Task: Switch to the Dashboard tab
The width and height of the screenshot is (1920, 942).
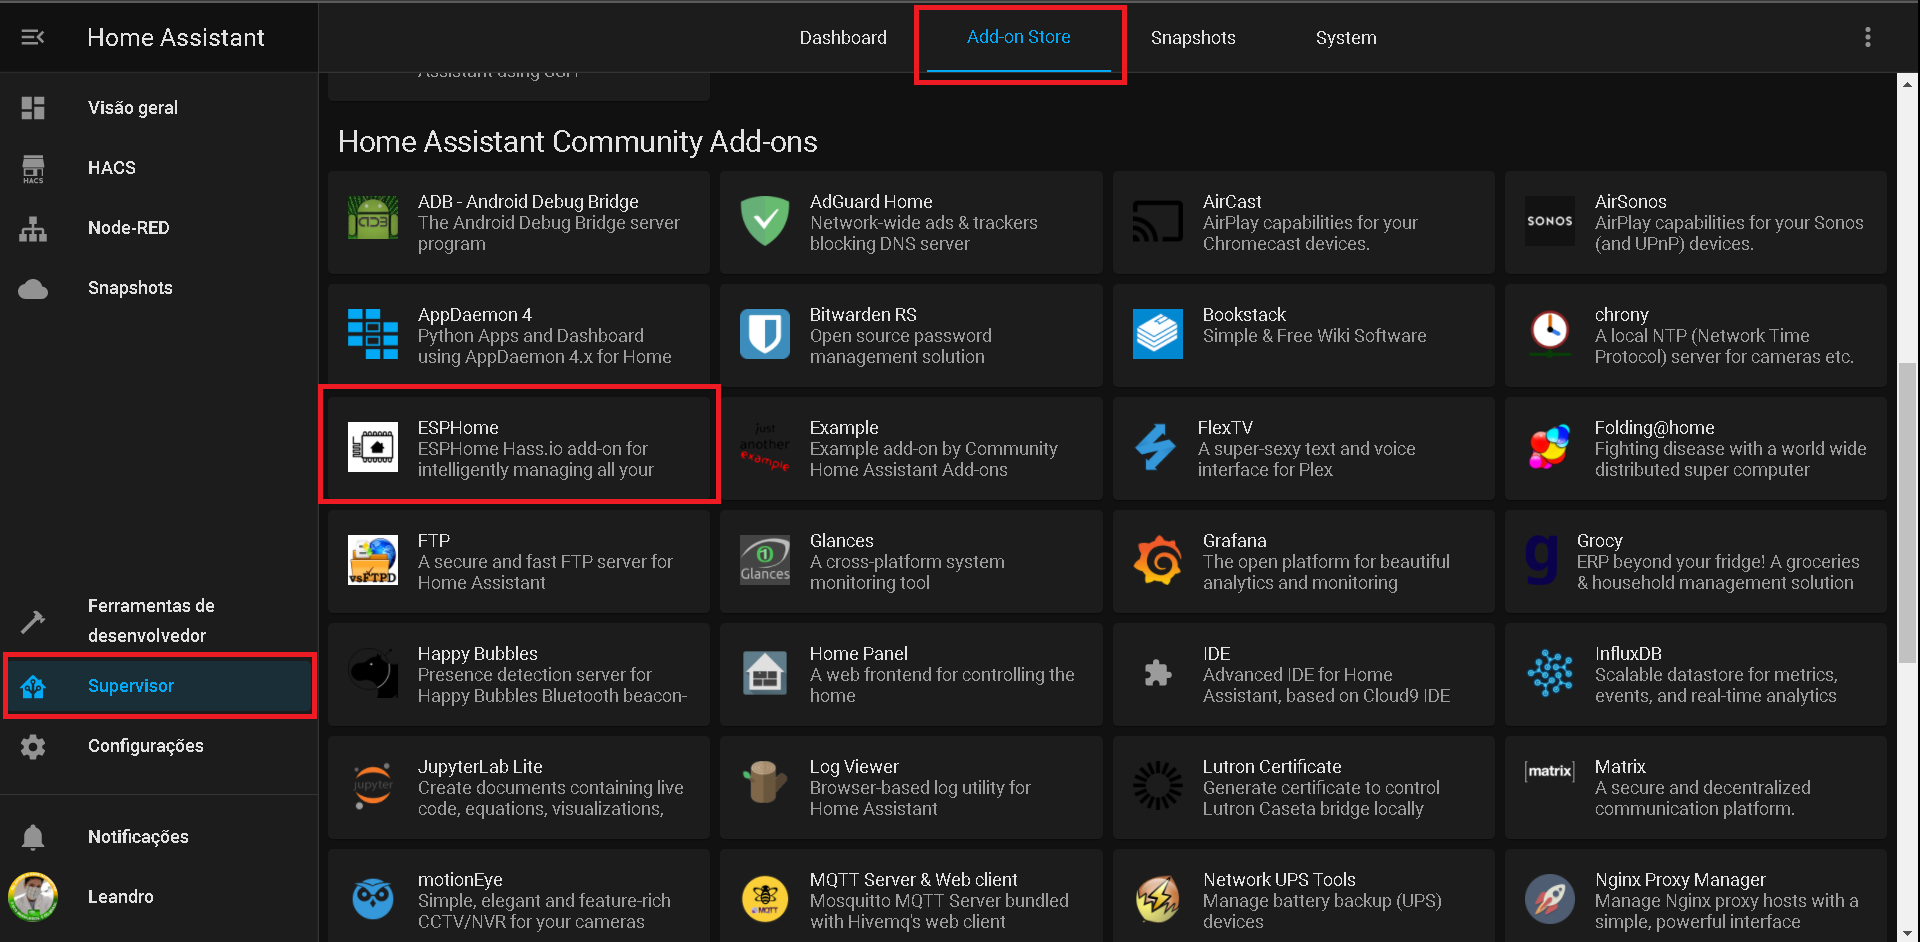Action: (843, 38)
